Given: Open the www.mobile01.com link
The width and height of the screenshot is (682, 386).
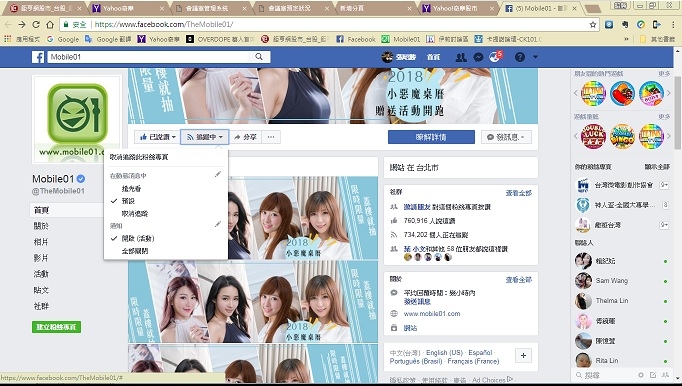Looking at the screenshot, I should [431, 313].
